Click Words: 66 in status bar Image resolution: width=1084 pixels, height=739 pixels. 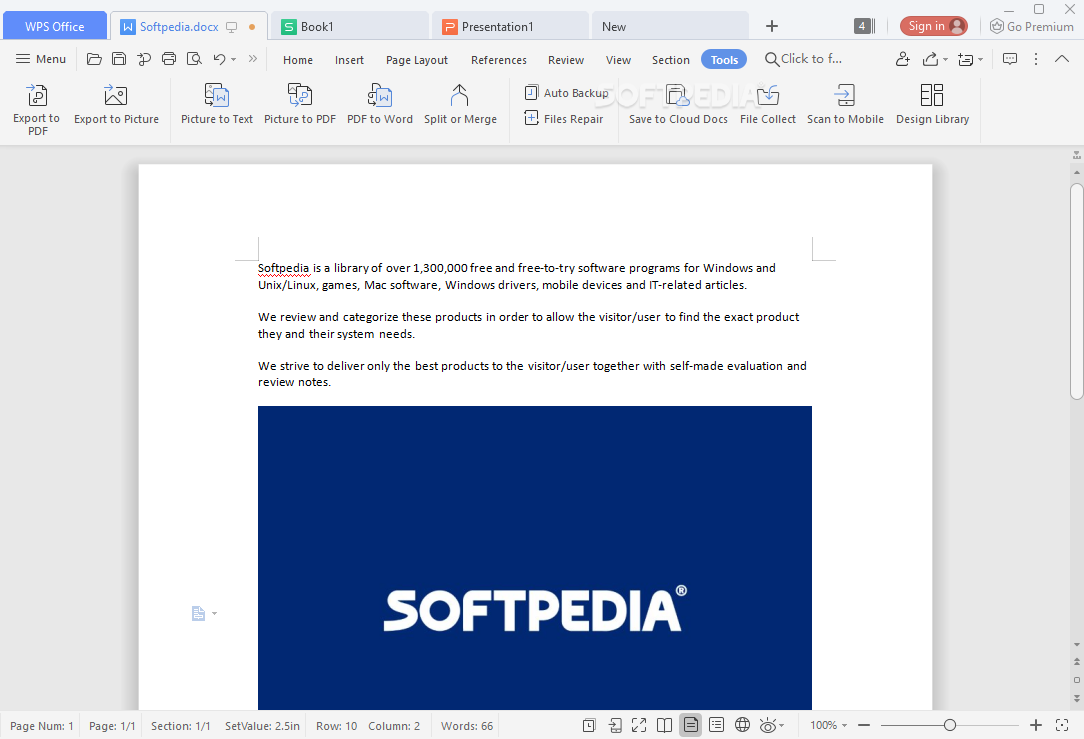[x=467, y=726]
